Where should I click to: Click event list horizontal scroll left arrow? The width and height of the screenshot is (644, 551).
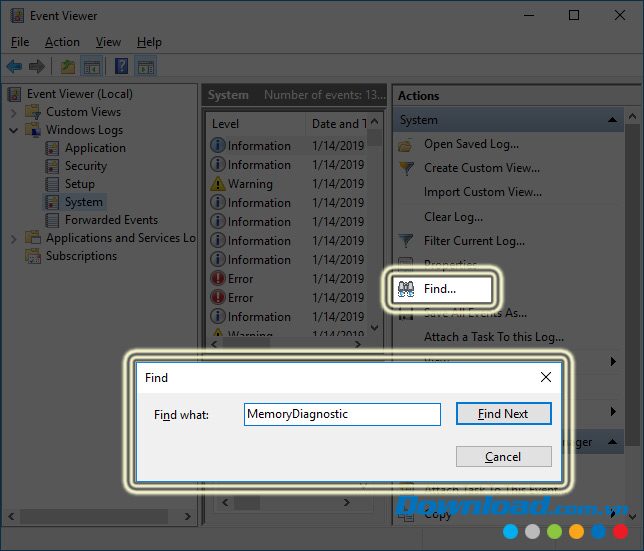point(214,344)
